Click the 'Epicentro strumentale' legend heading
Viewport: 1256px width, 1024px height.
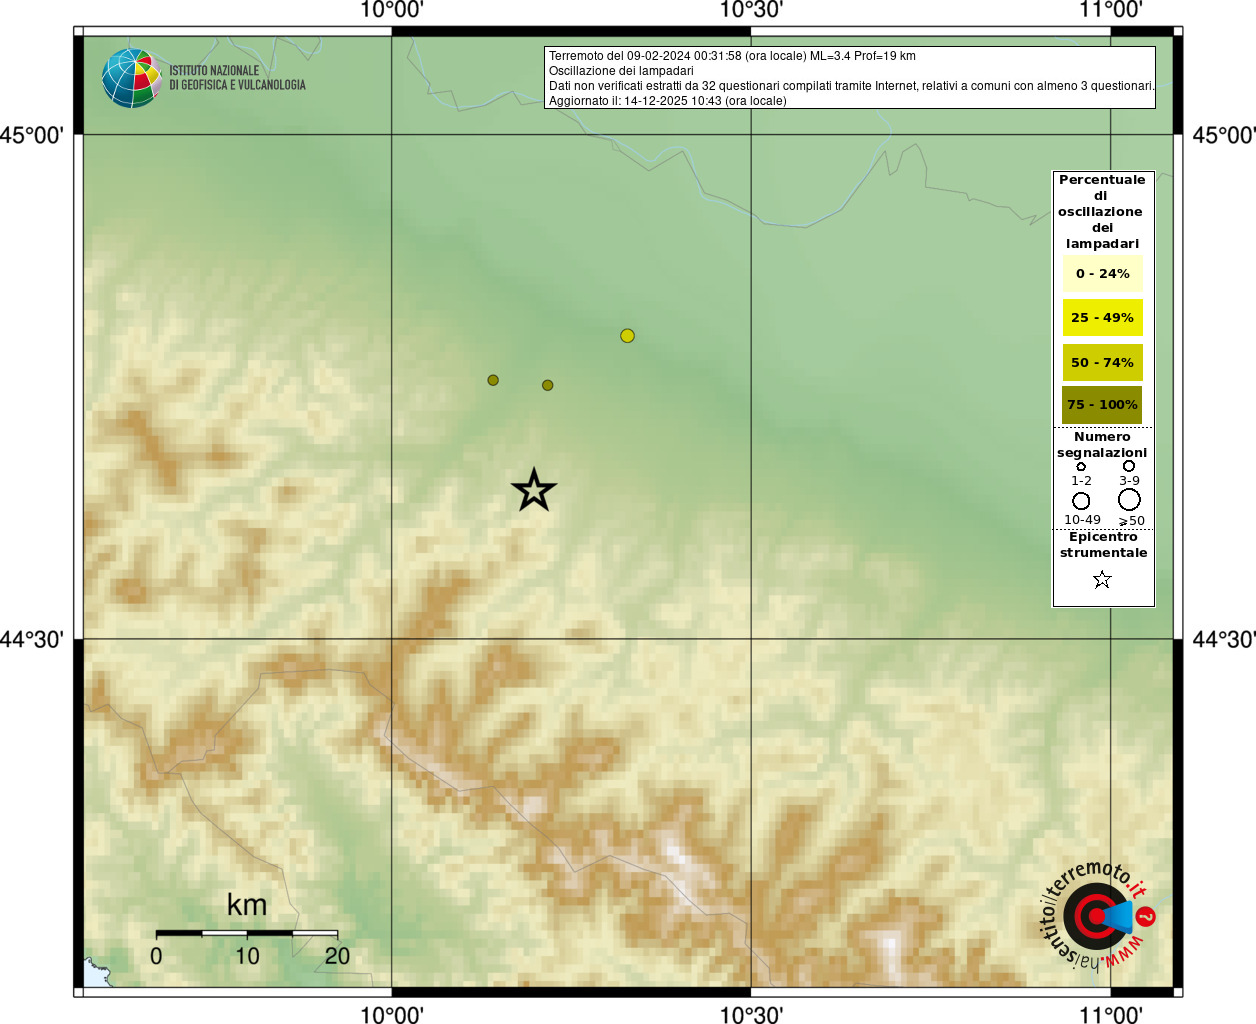click(x=1103, y=544)
